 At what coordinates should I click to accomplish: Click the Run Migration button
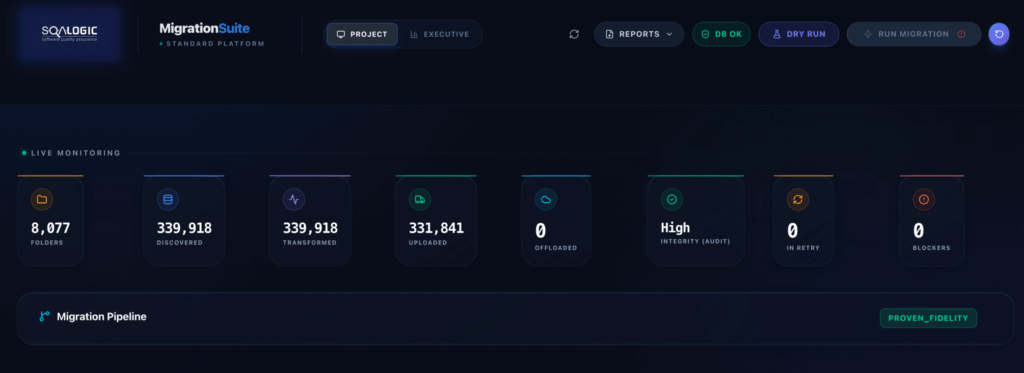[914, 34]
